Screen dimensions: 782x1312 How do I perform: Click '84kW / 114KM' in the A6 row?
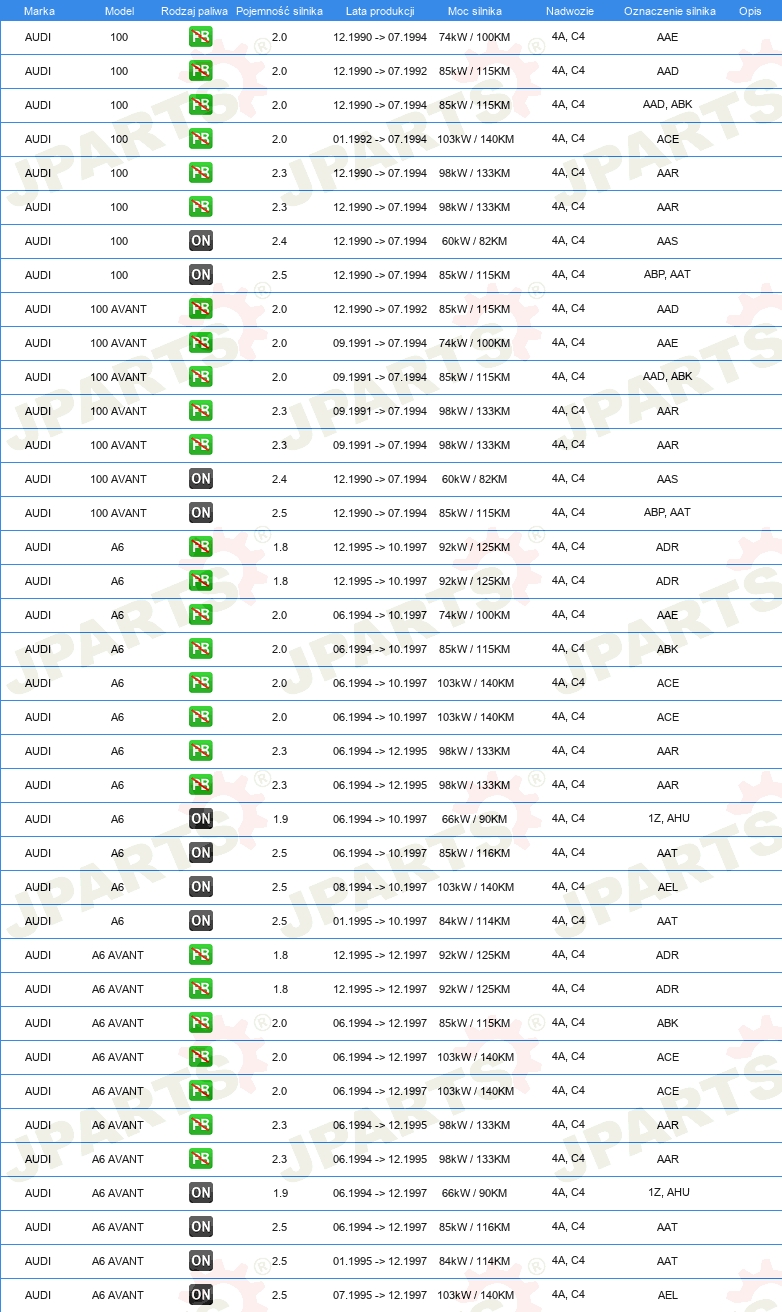click(x=475, y=921)
